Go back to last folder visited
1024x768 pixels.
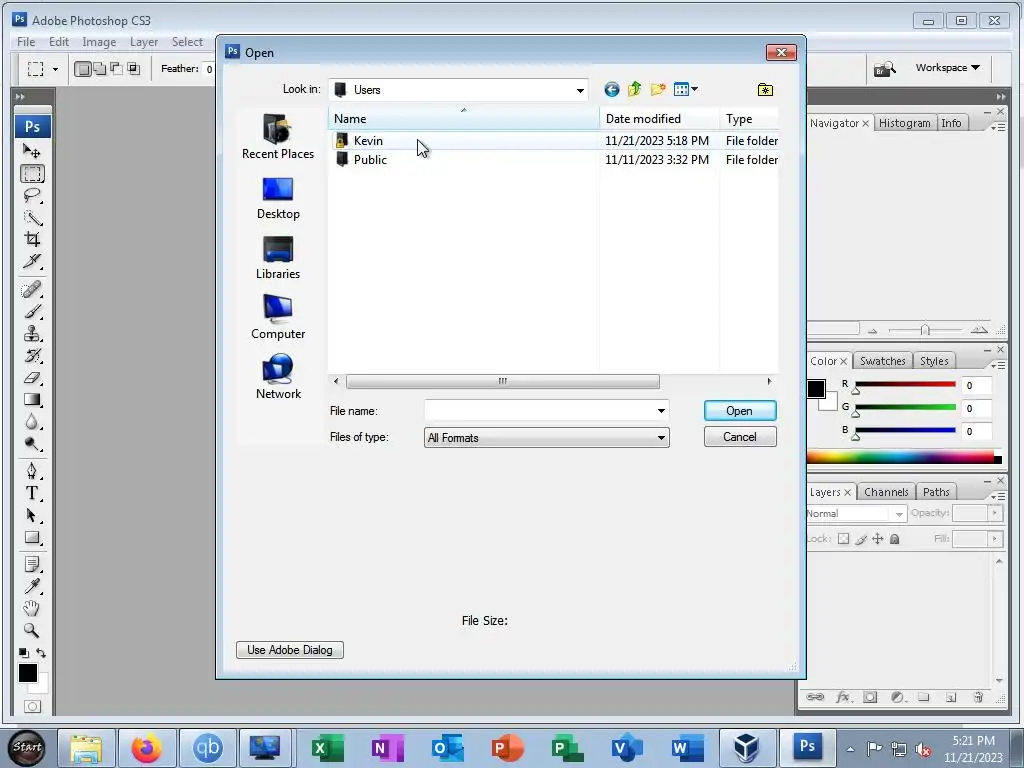611,89
